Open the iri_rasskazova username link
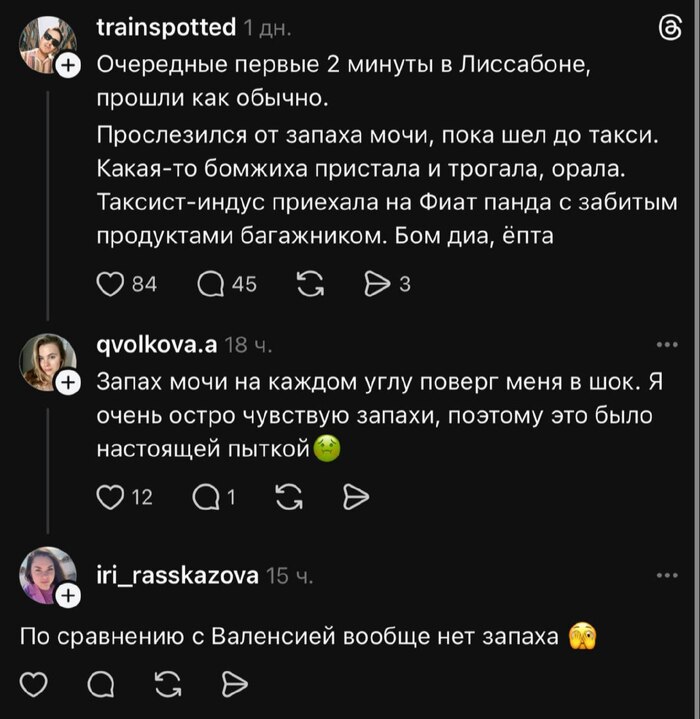 [x=177, y=575]
